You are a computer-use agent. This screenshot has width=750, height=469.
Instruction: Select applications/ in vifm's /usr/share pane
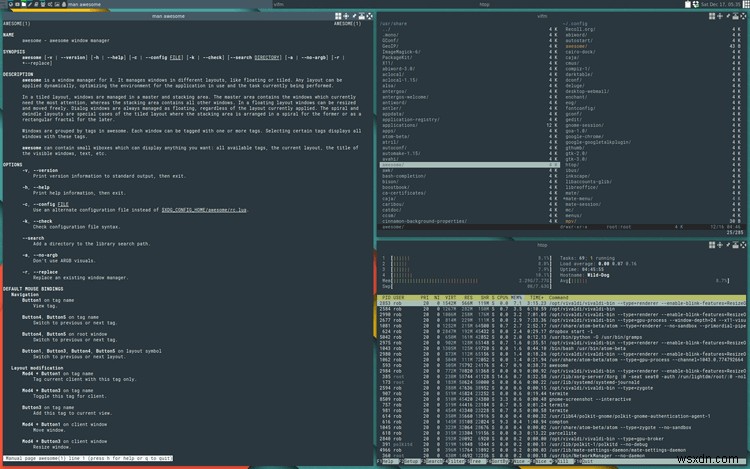(x=399, y=125)
